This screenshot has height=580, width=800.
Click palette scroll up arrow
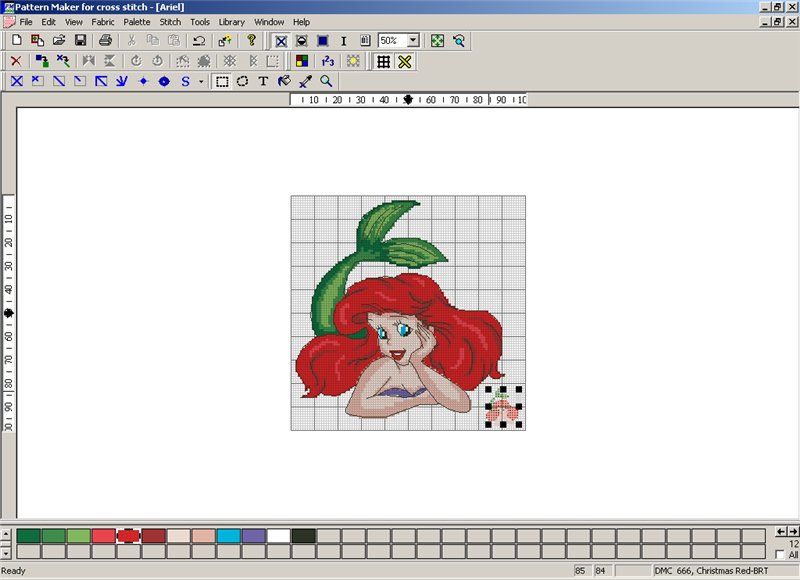click(6, 534)
